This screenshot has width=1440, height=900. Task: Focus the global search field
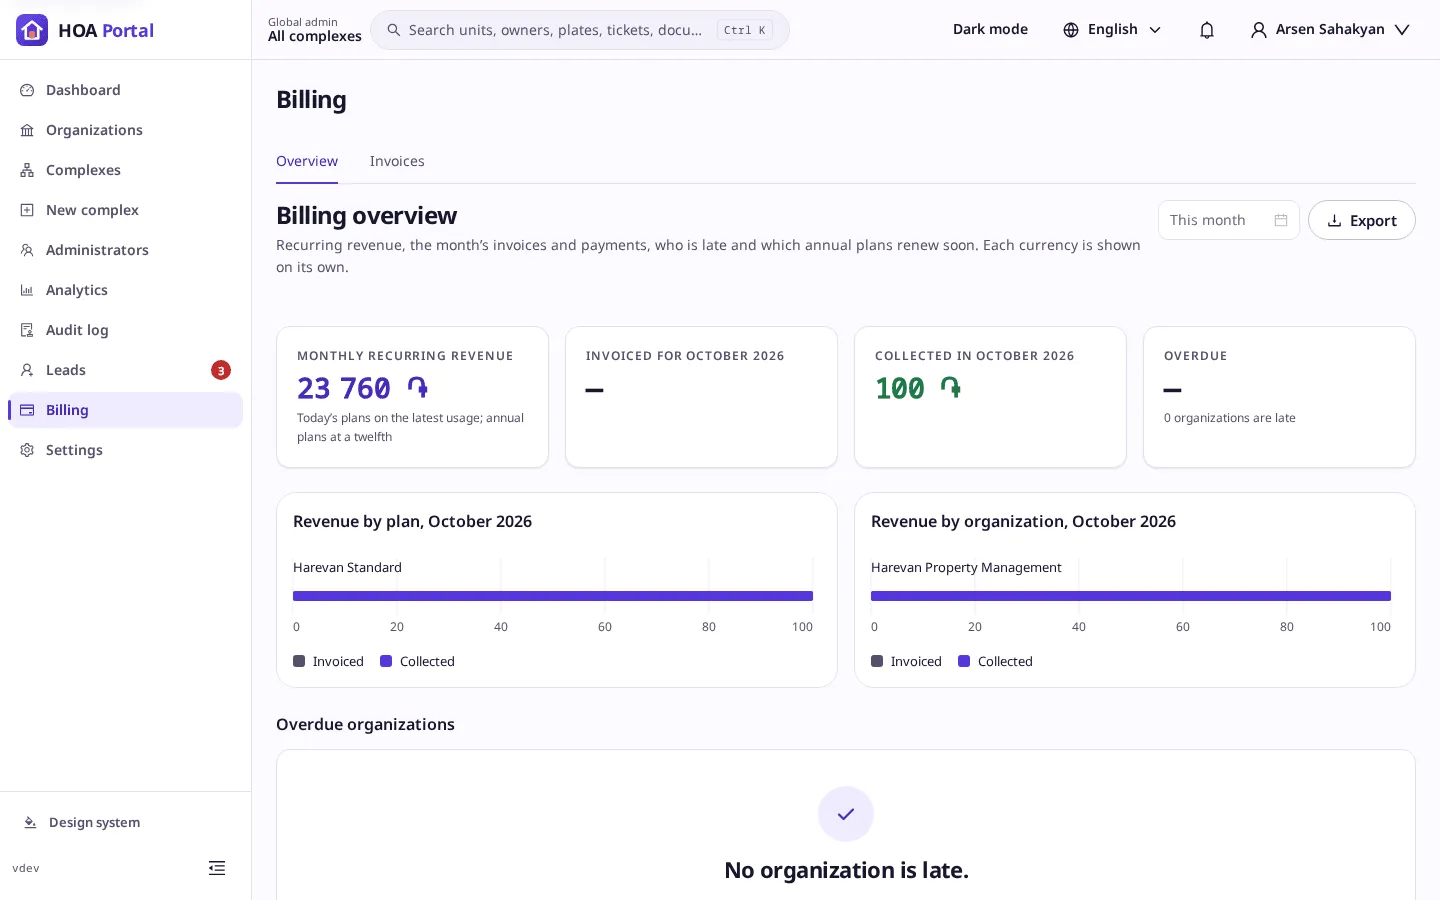click(x=580, y=30)
